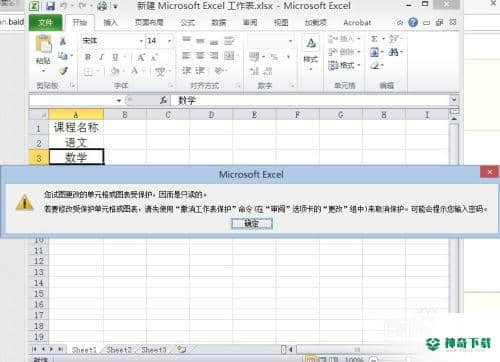Expand the formula bar
The width and height of the screenshot is (500, 362).
[453, 99]
